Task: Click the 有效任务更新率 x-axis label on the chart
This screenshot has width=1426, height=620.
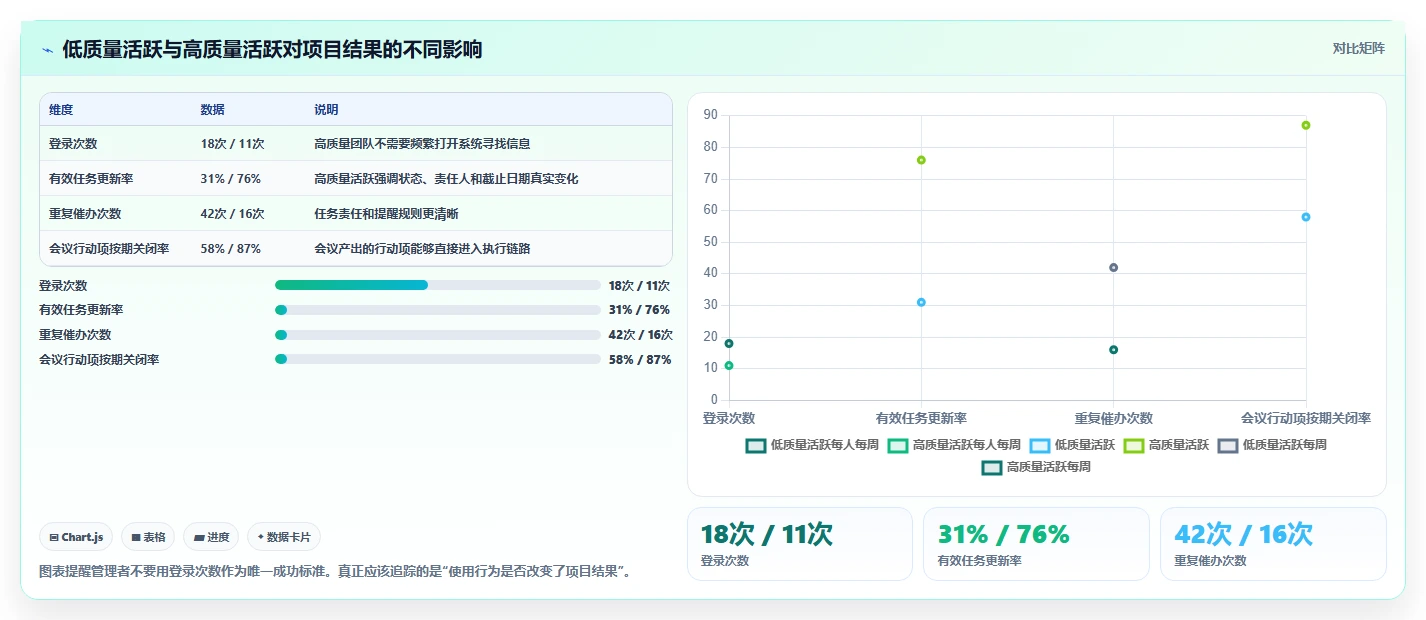Action: coord(921,418)
